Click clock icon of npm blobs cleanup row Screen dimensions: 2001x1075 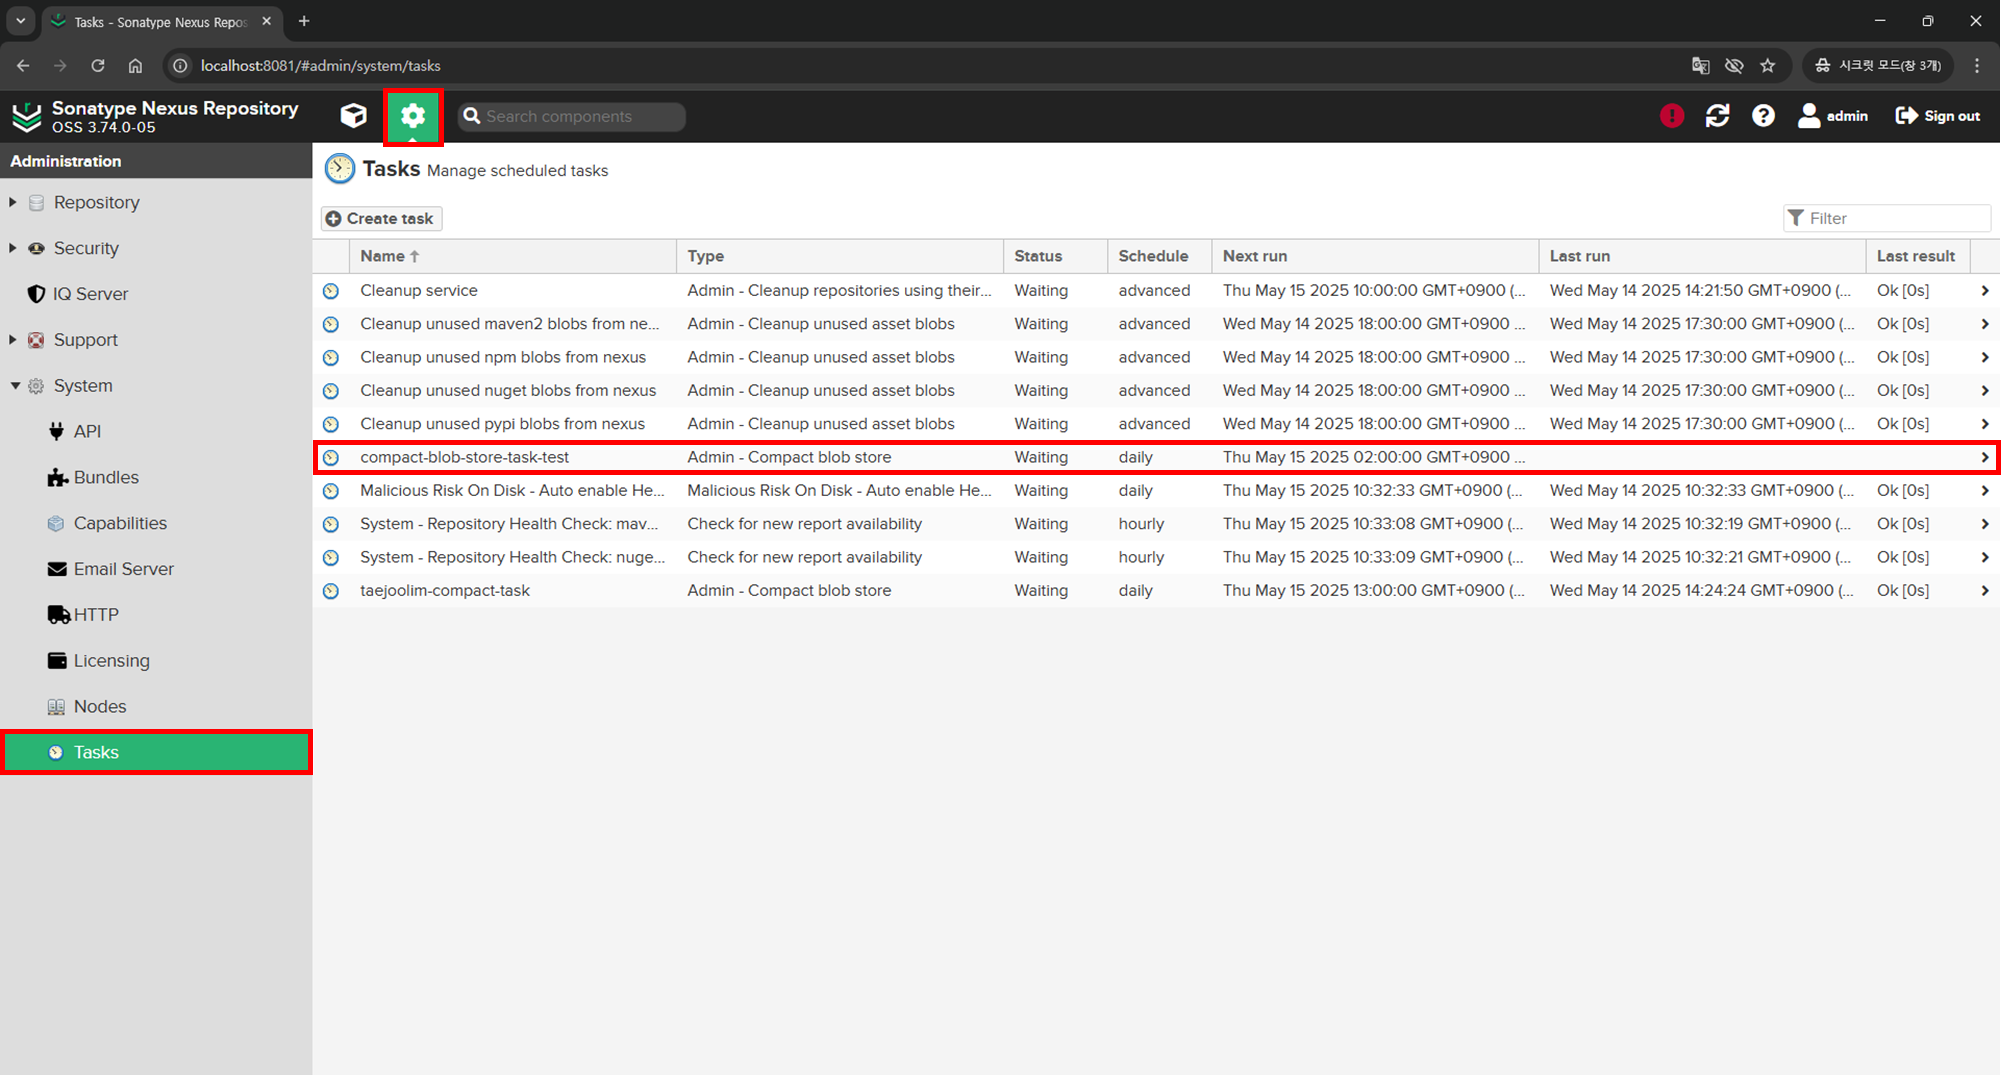click(x=331, y=358)
